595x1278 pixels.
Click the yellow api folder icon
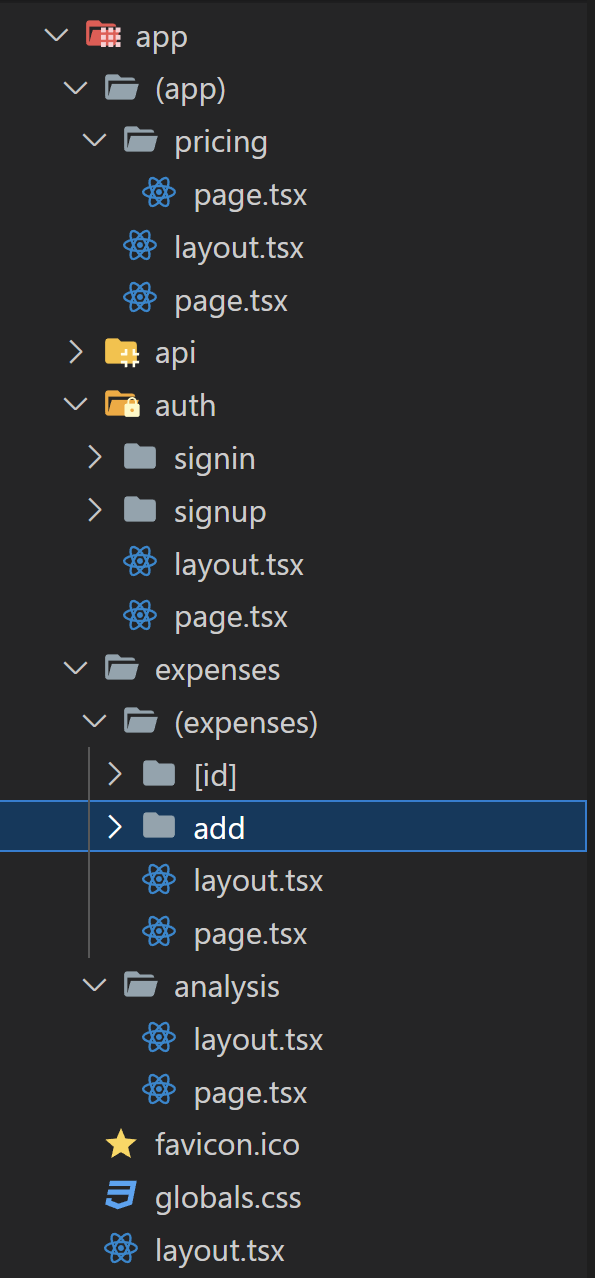click(x=122, y=352)
